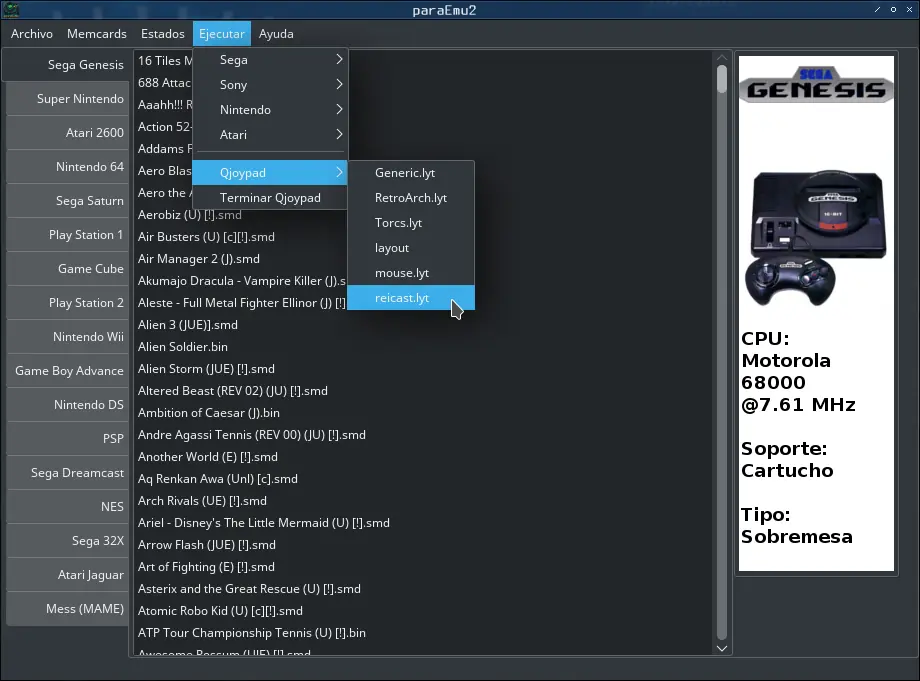The image size is (920, 681).
Task: Open the Archivo menu
Action: [x=32, y=34]
